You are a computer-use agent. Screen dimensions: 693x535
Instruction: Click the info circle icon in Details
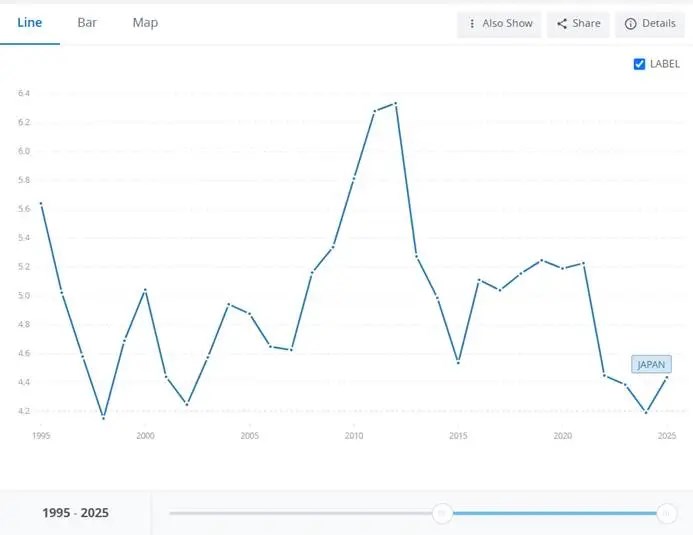[x=630, y=23]
